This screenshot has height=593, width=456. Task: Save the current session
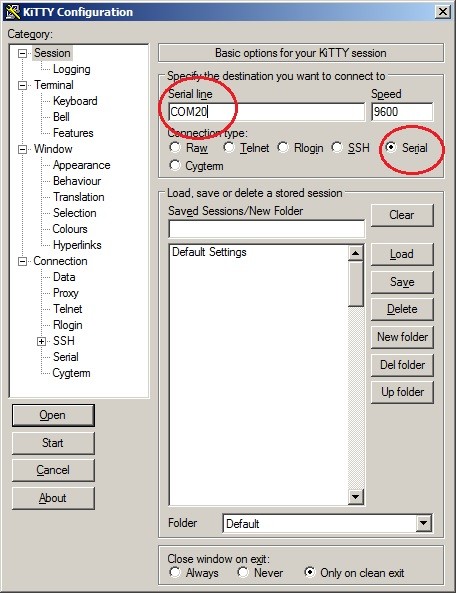pos(402,282)
